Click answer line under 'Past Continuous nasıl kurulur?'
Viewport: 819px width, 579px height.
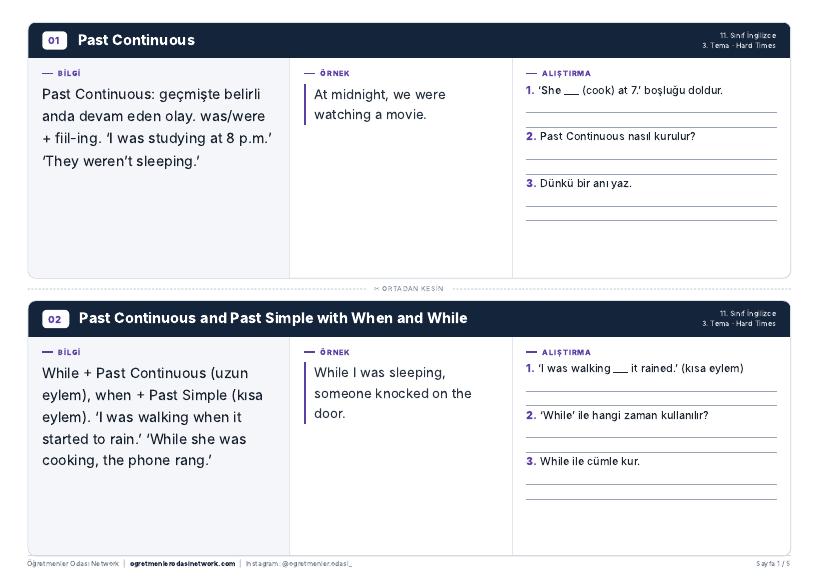(x=651, y=159)
